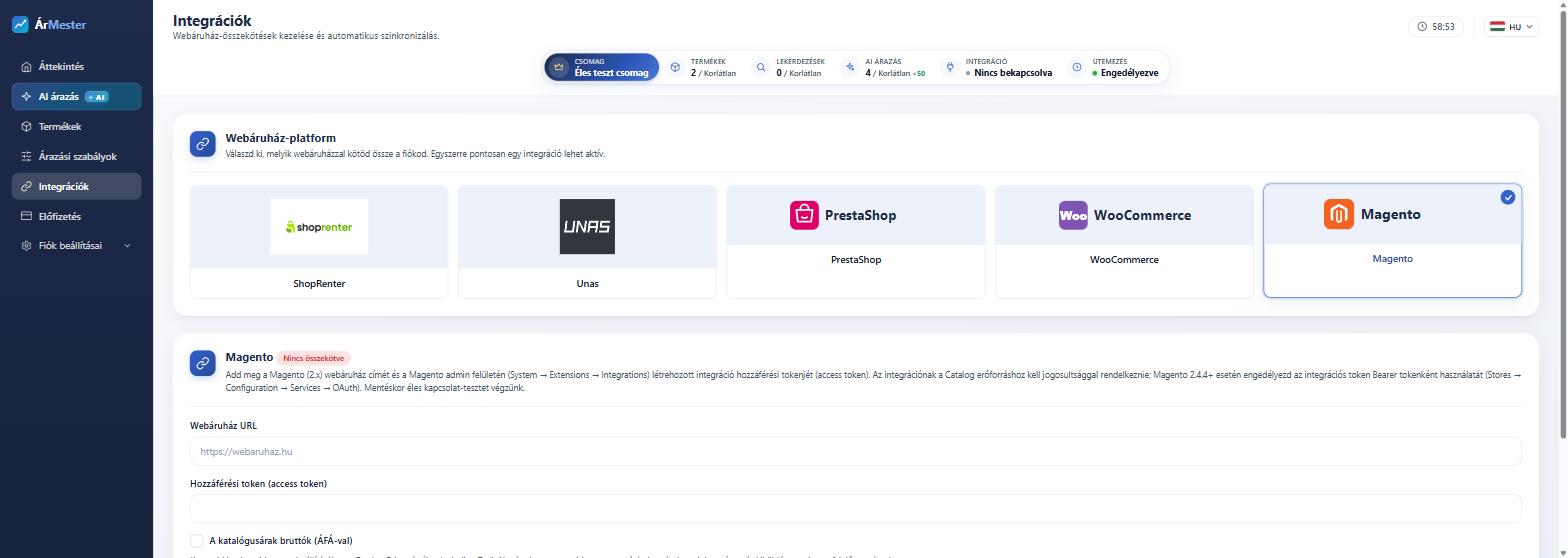This screenshot has width=1568, height=558.
Task: Click the Termékek box icon
Action: [26, 127]
